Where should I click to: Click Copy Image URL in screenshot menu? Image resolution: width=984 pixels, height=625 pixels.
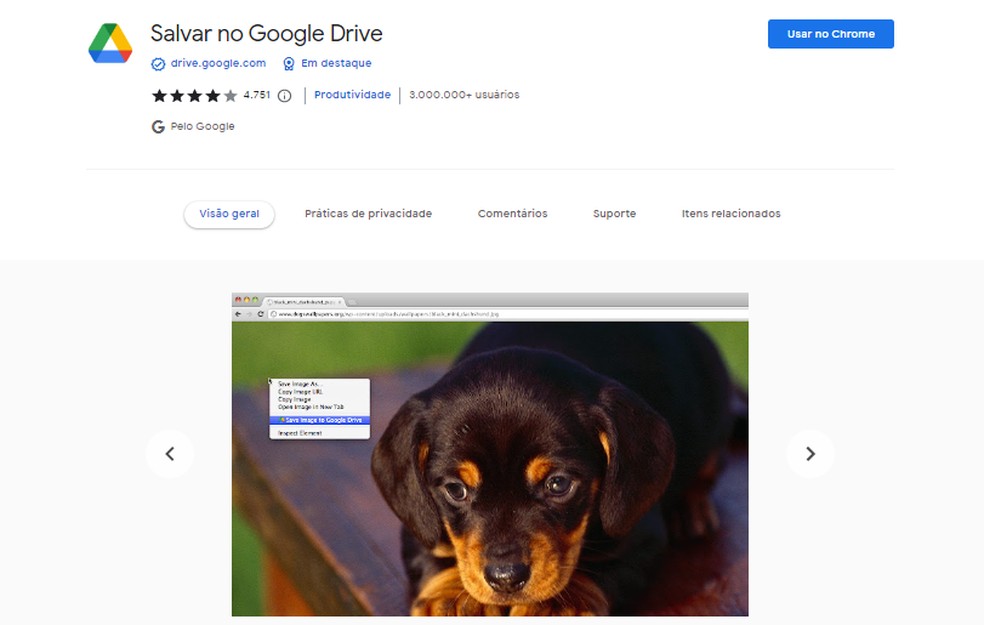[300, 392]
